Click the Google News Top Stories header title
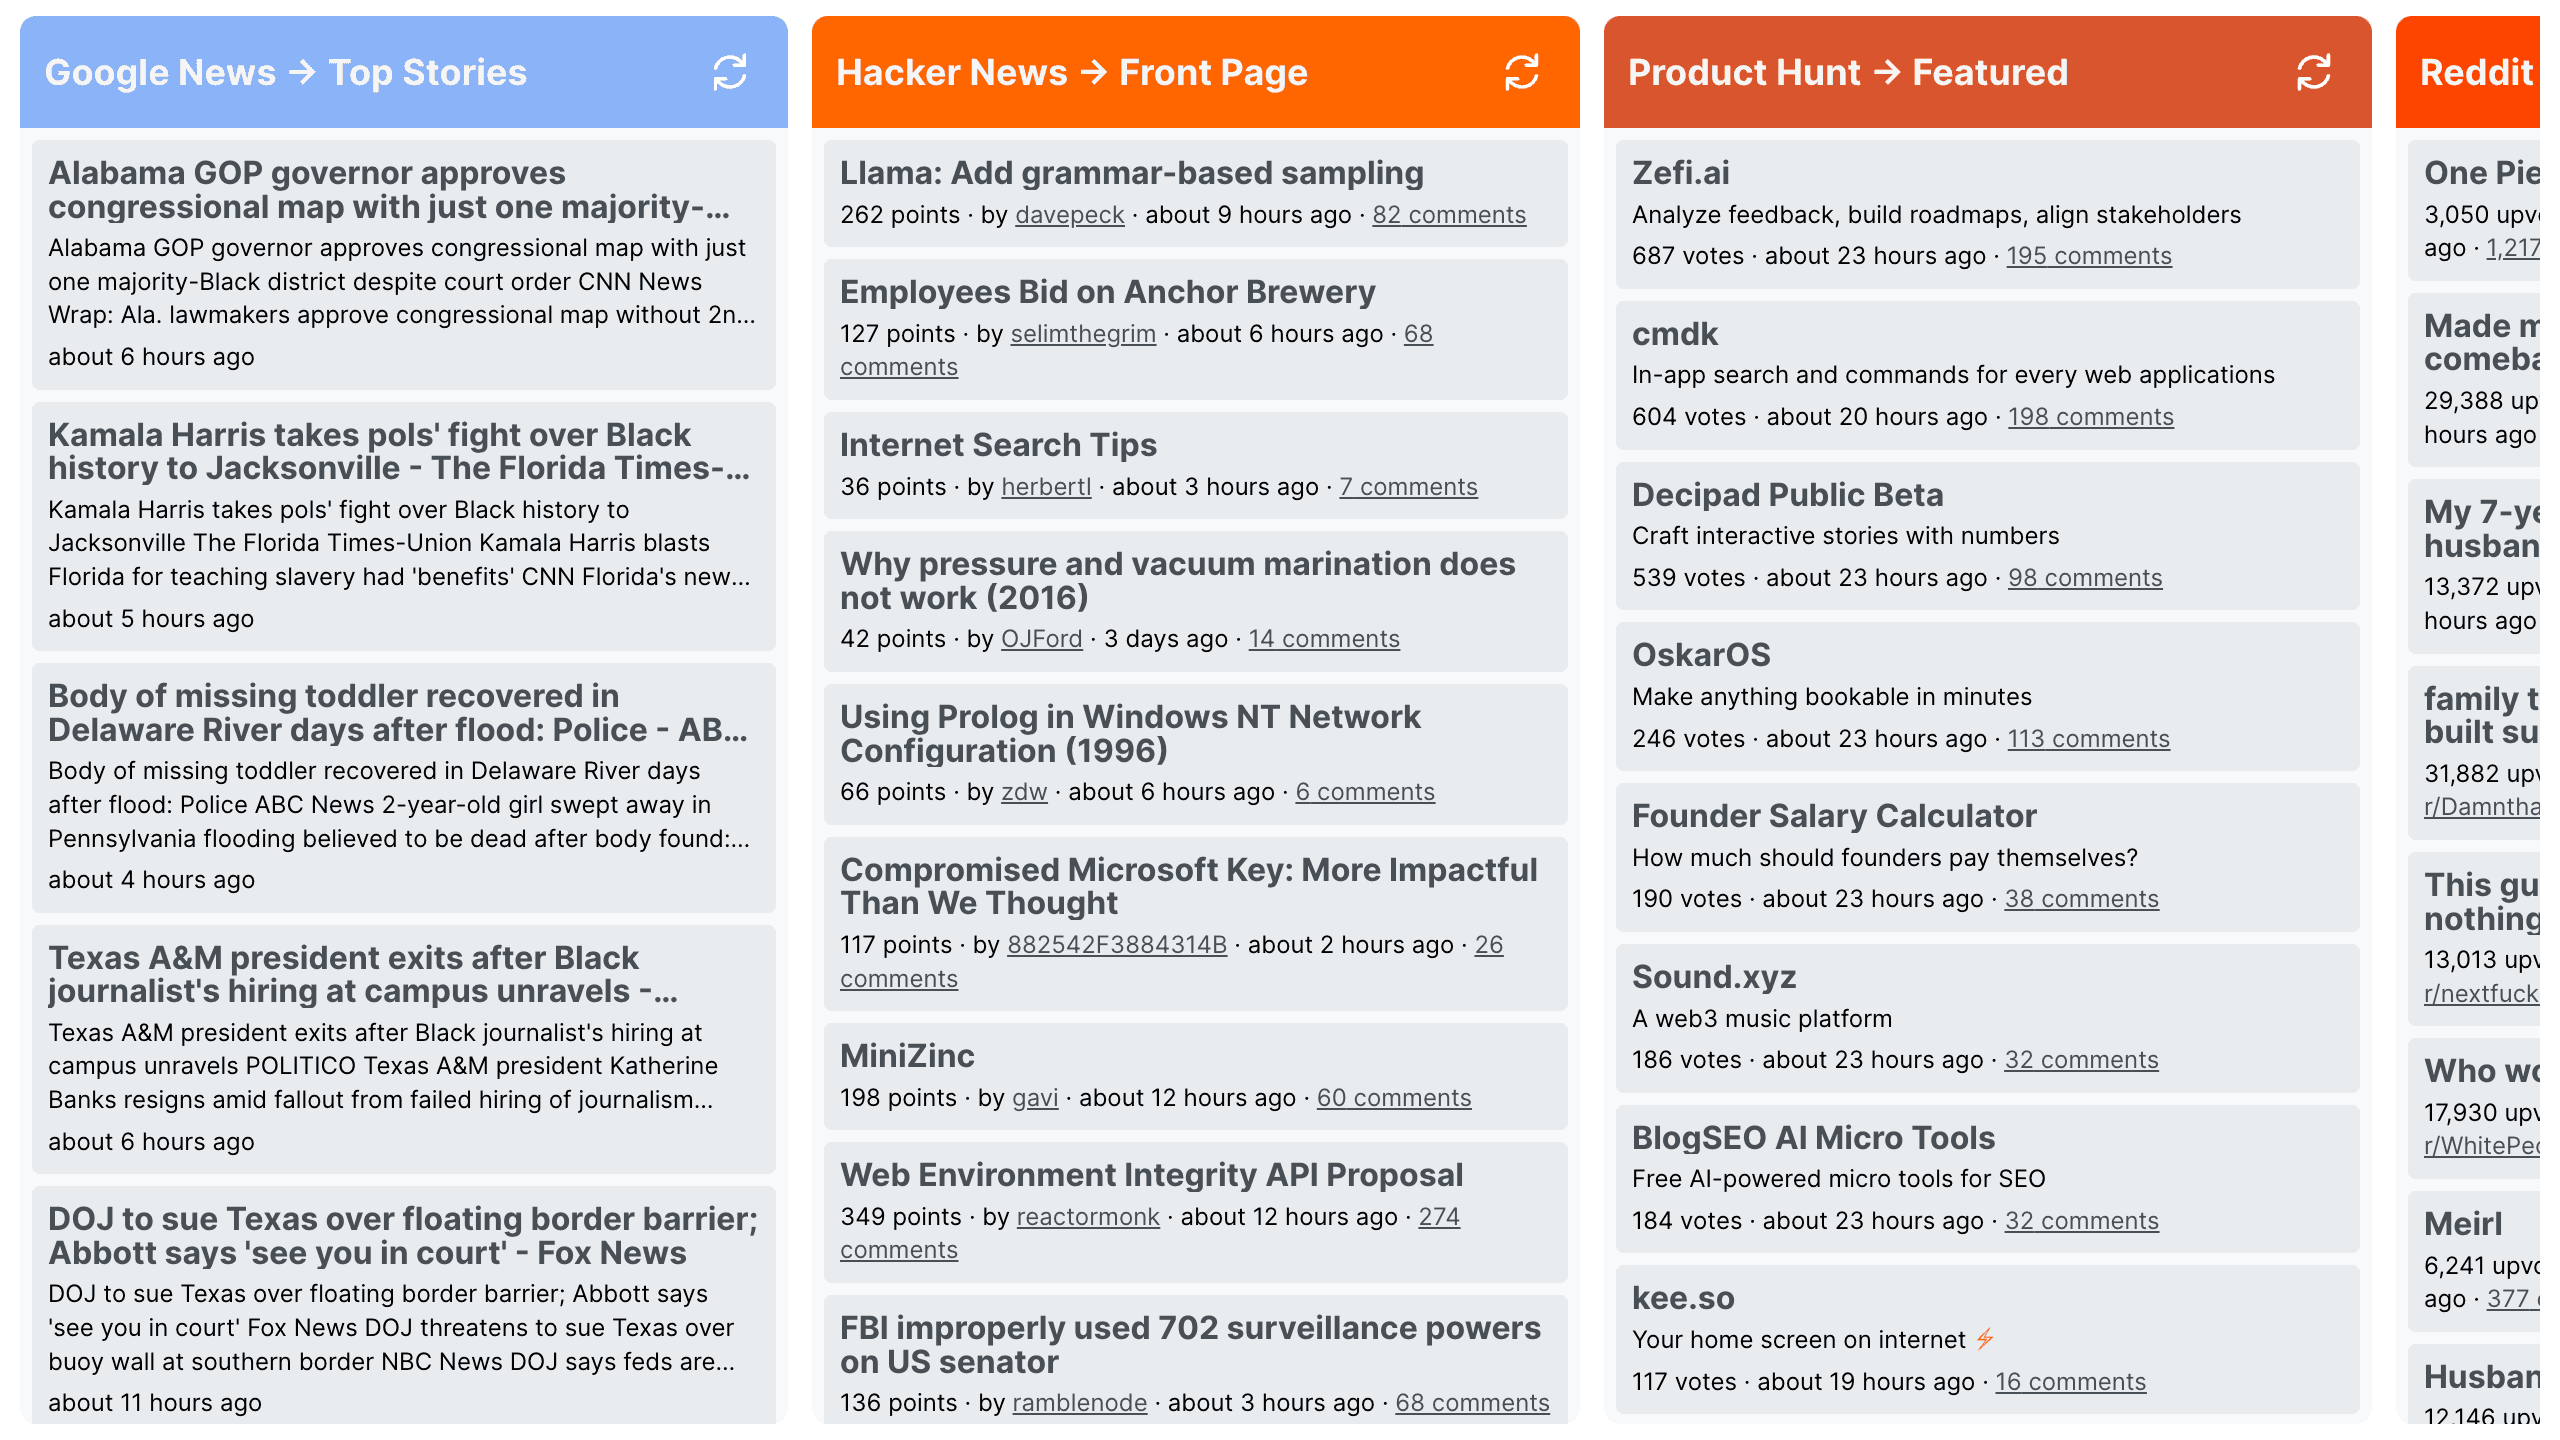The image size is (2560, 1440). click(x=286, y=72)
